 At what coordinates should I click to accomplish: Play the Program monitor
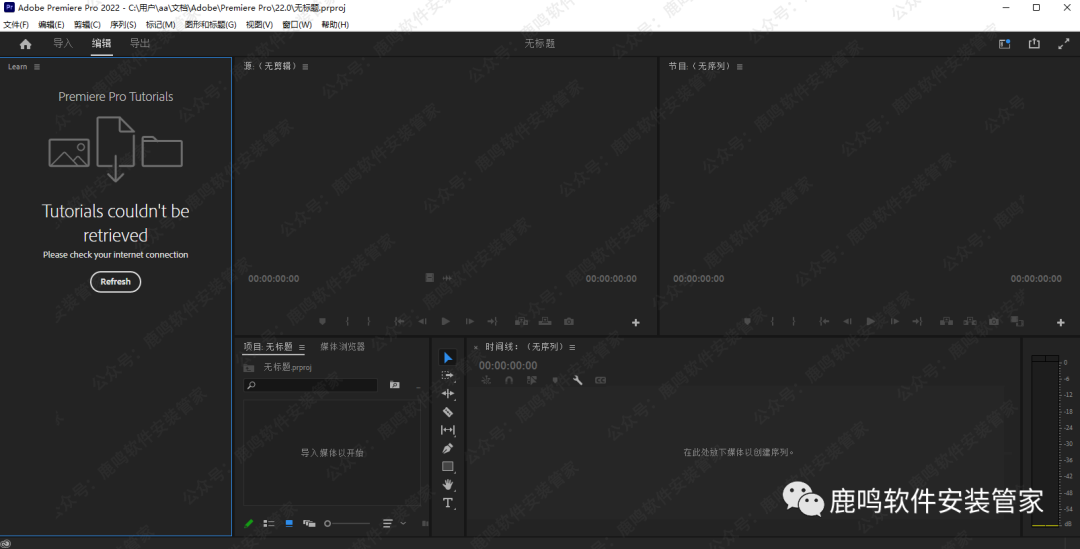(871, 322)
